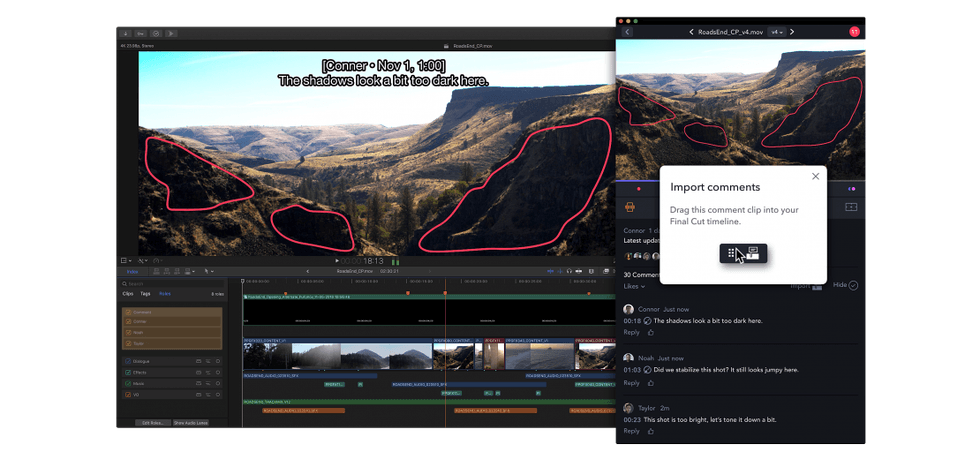Open the viewer layout dropdown below the viewer
980x459 pixels.
click(126, 261)
